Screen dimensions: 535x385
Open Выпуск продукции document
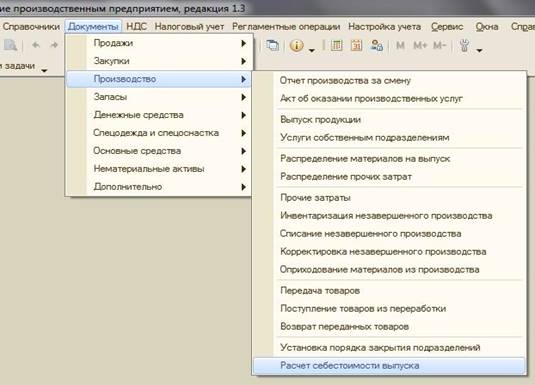click(389, 120)
